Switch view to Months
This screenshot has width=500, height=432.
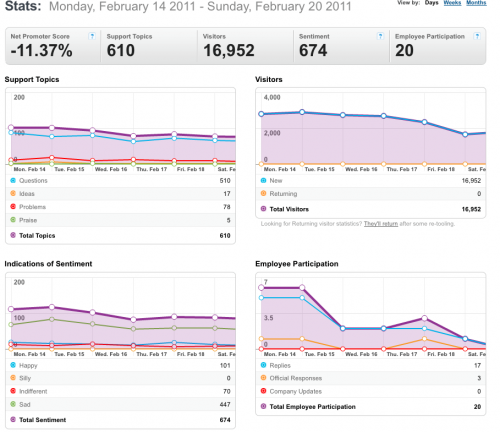476,3
